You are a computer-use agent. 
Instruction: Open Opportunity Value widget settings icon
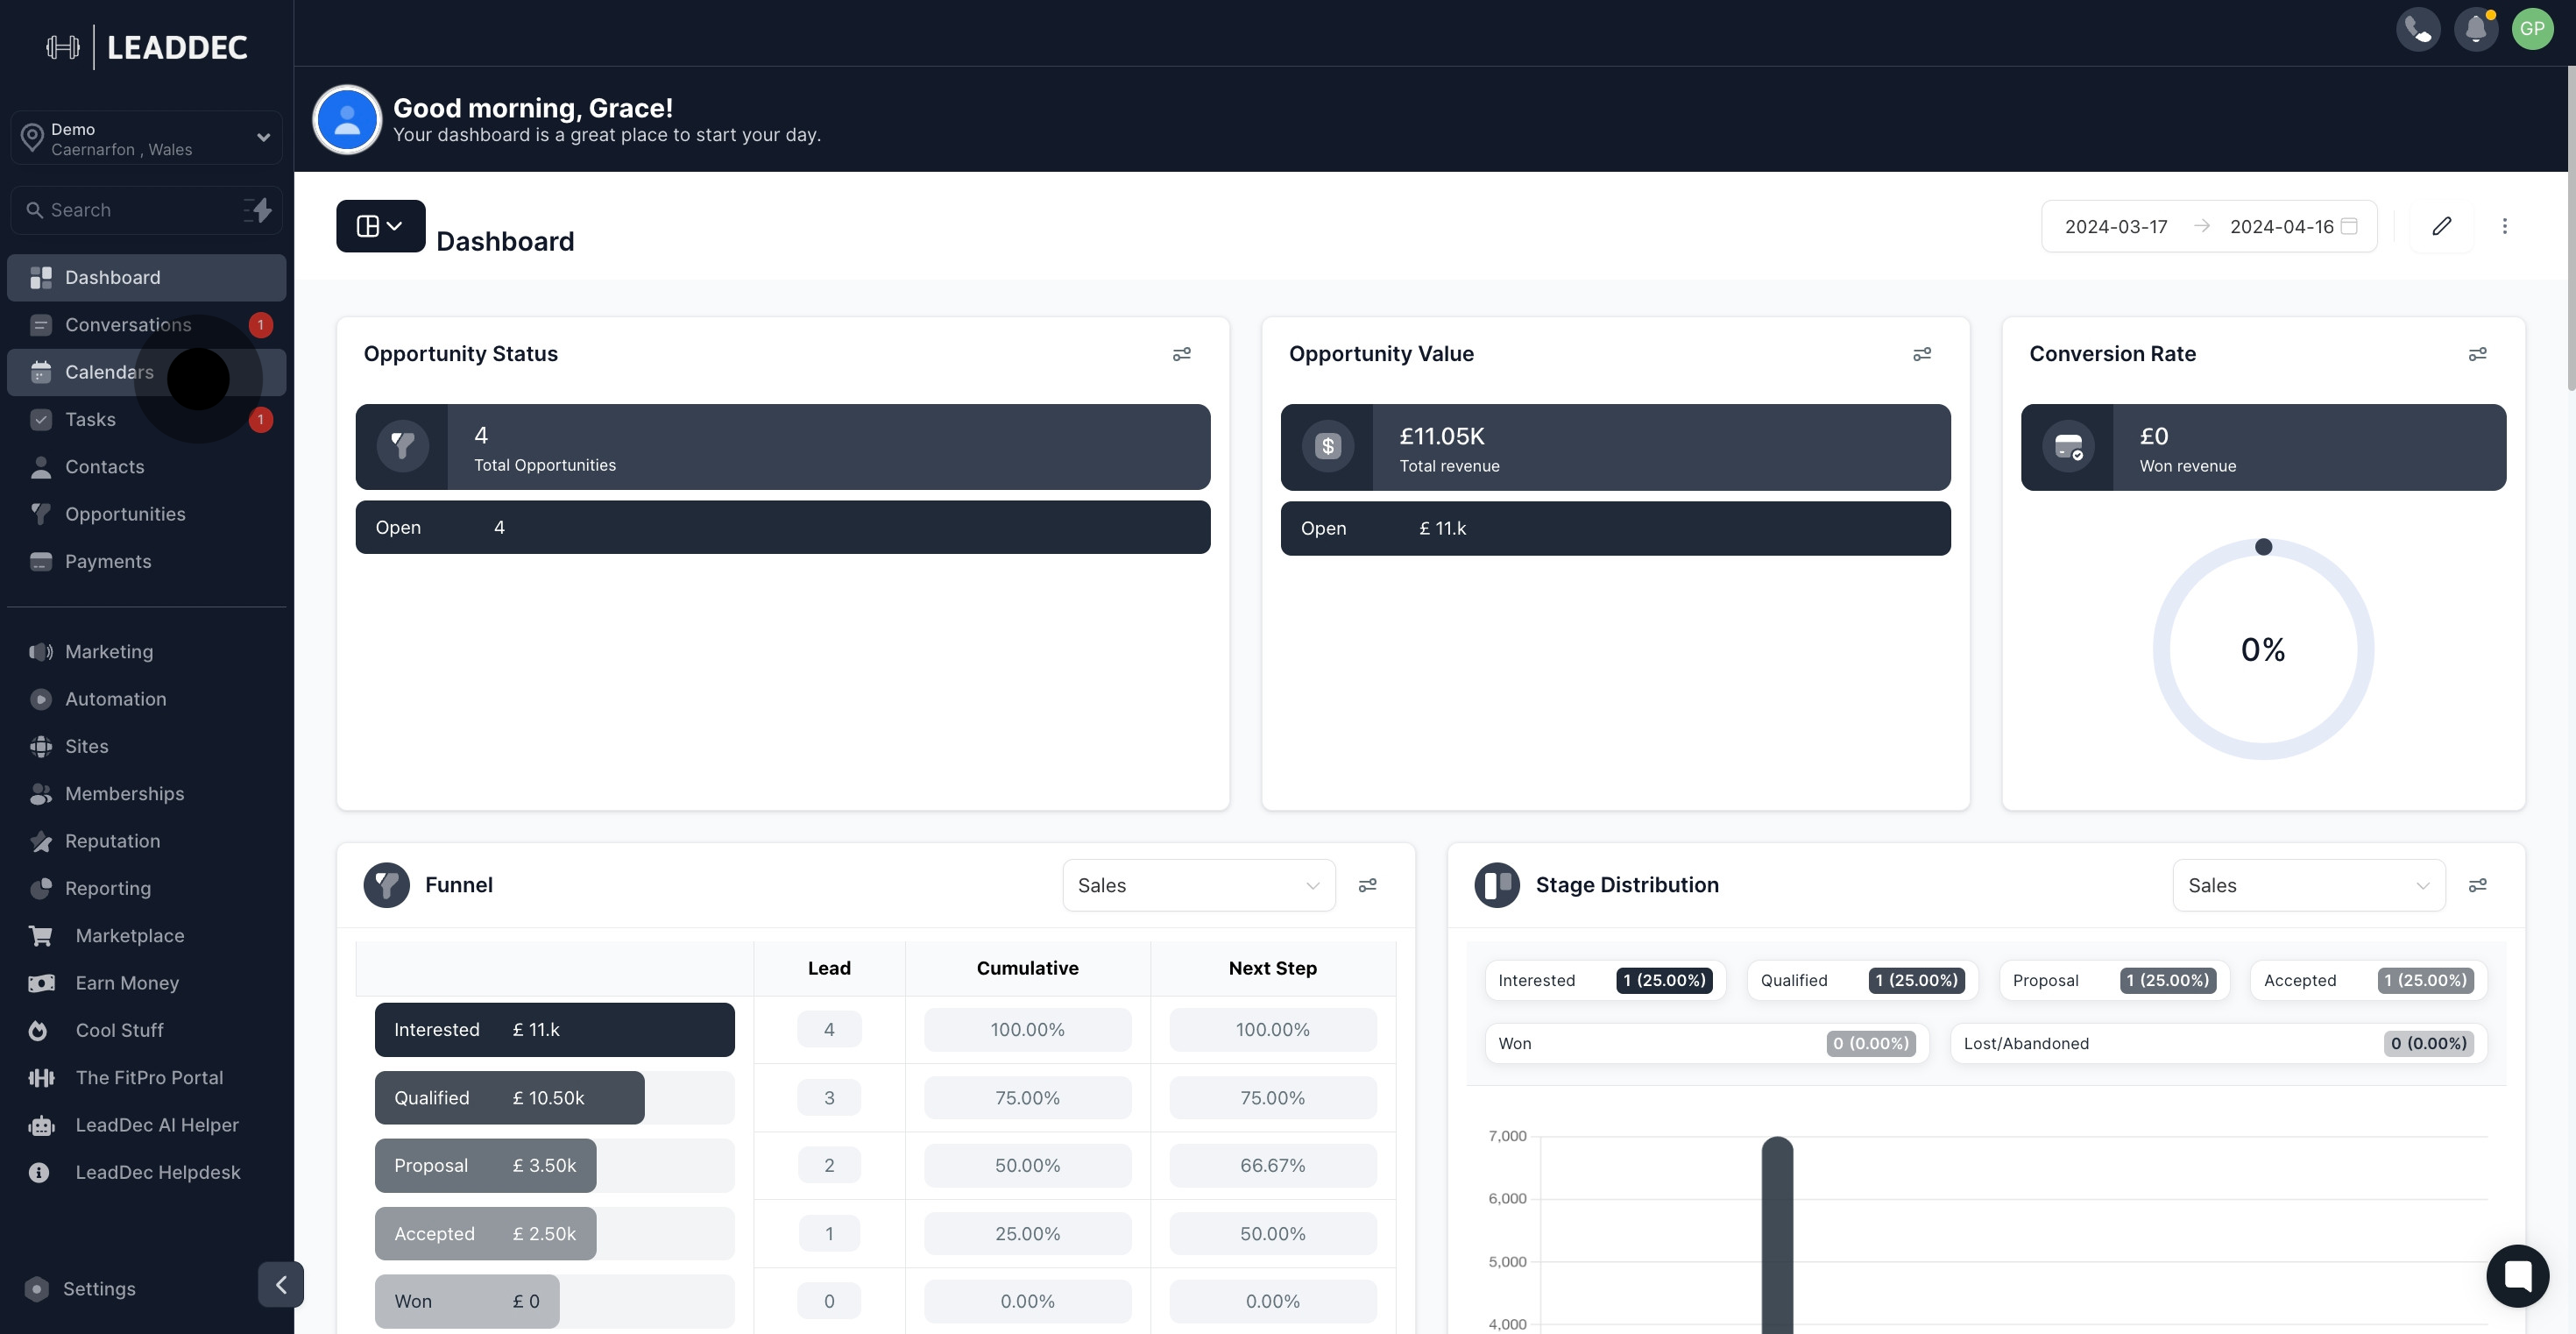coord(1921,354)
